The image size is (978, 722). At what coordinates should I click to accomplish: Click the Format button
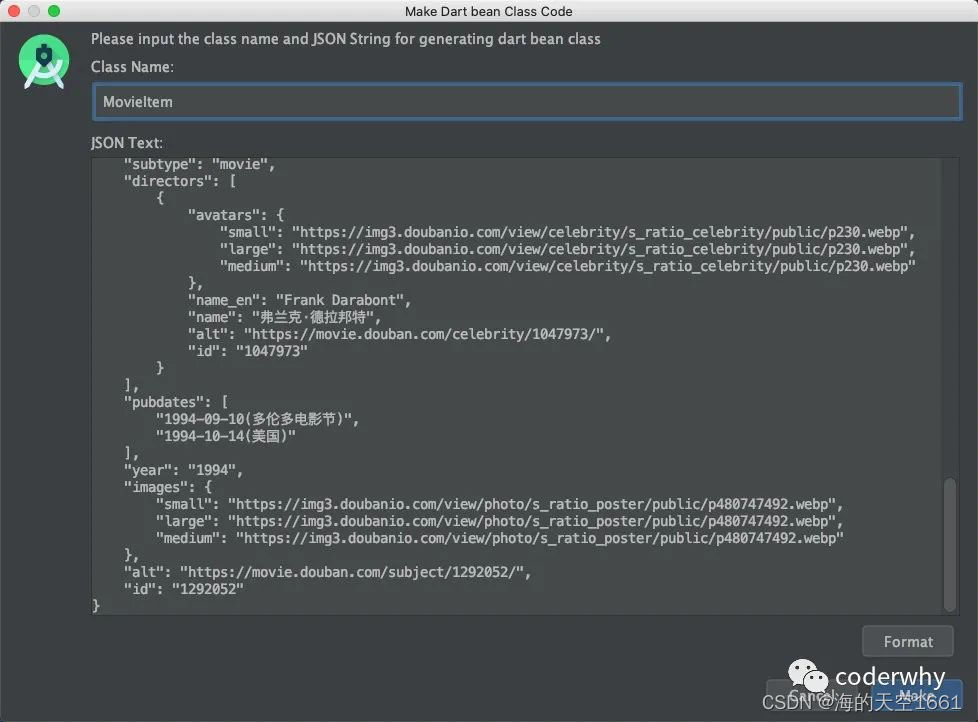click(908, 642)
